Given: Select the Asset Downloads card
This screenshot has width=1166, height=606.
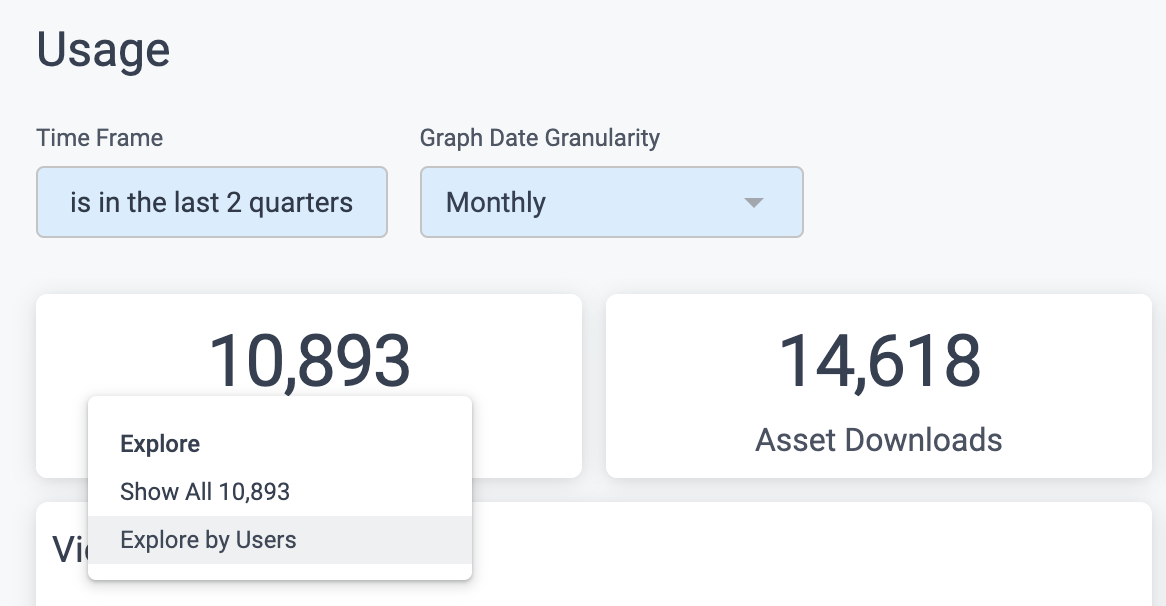Looking at the screenshot, I should pyautogui.click(x=879, y=385).
